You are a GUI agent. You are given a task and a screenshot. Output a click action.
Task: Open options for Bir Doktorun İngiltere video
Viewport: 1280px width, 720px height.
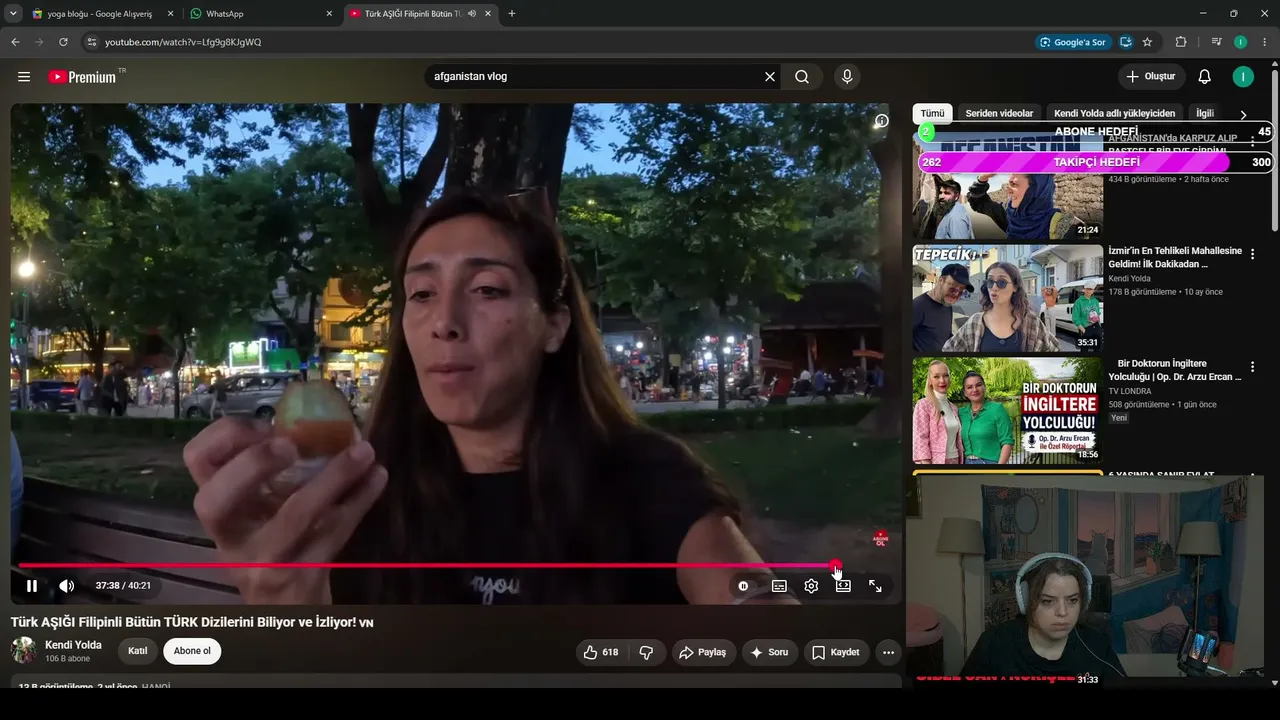[x=1252, y=367]
